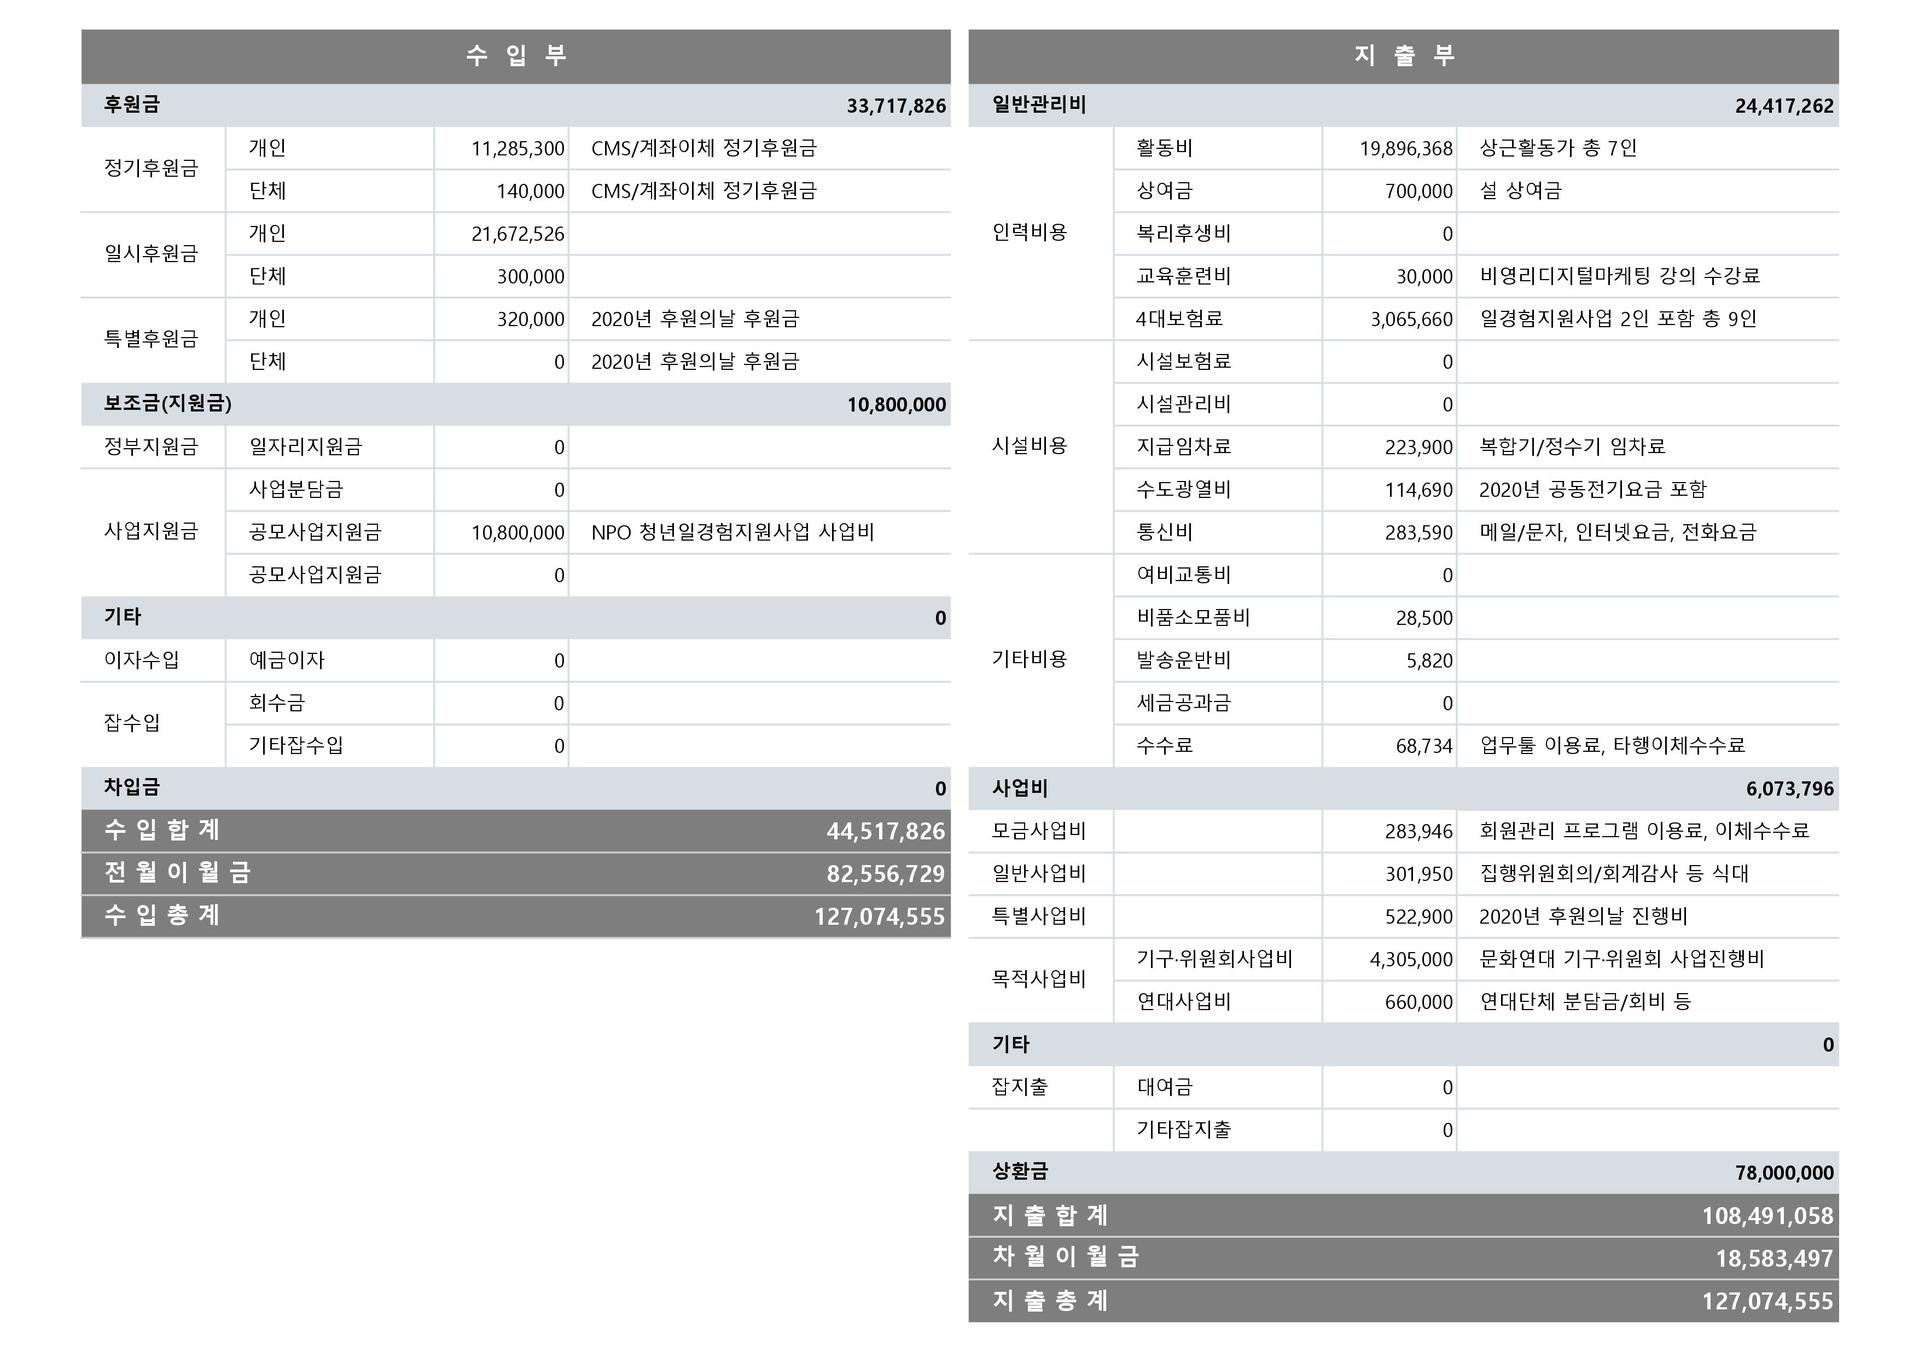Click the 연대사업비 amount 660,000
Image resolution: width=1919 pixels, height=1357 pixels.
[x=1419, y=1002]
